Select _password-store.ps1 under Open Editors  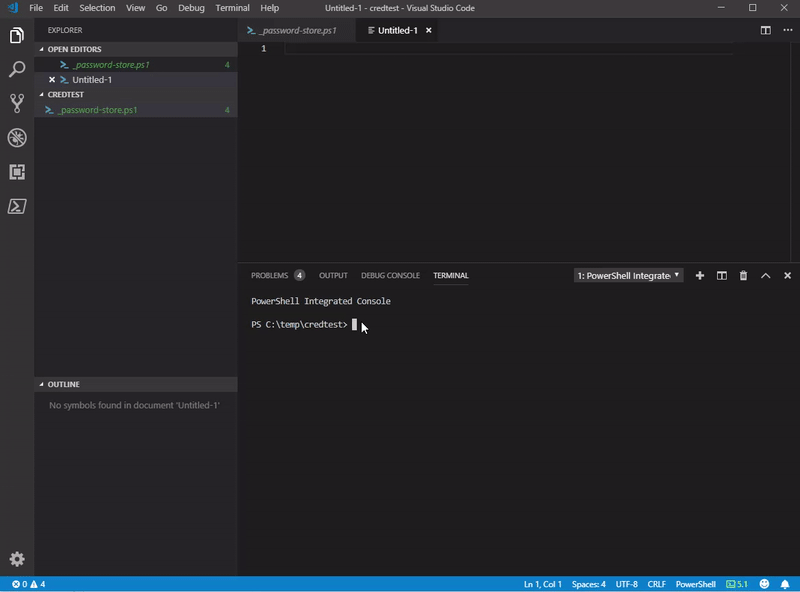pyautogui.click(x=136, y=65)
